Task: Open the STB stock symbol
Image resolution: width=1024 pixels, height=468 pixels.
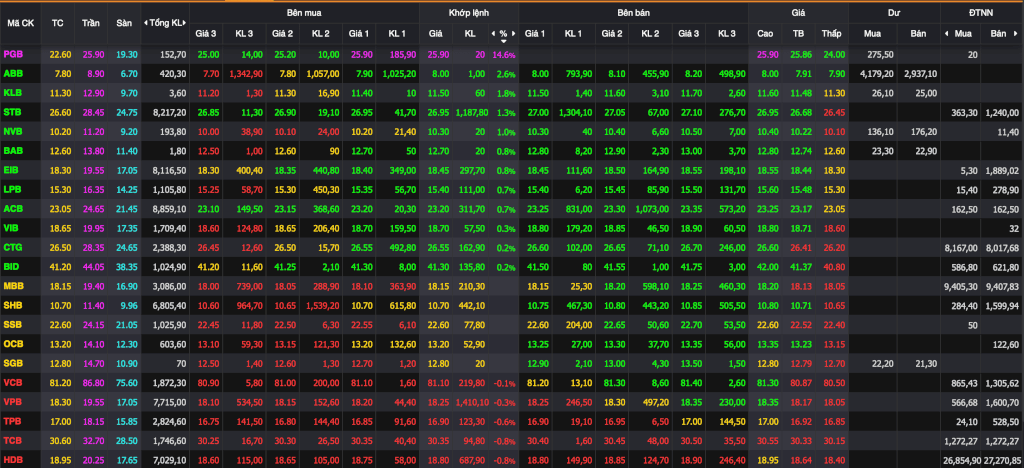Action: pos(13,112)
